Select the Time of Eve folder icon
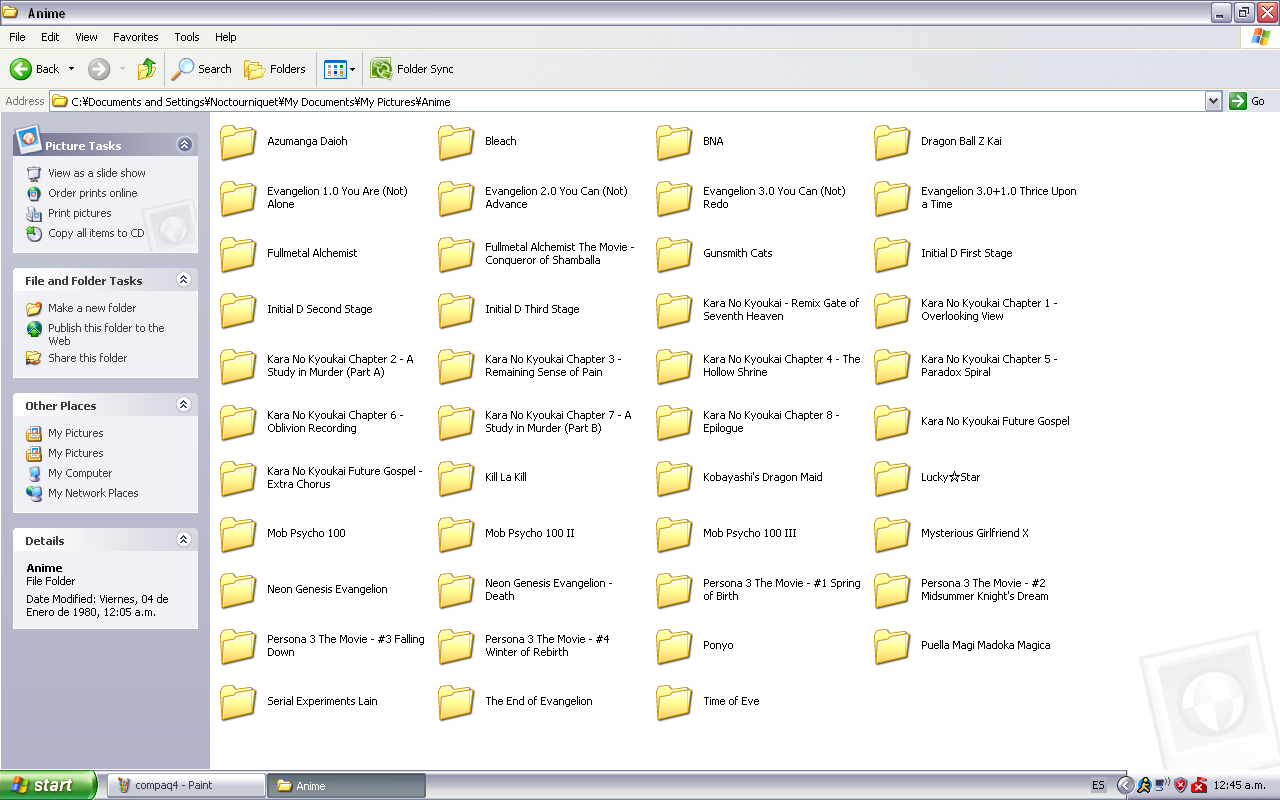This screenshot has width=1280, height=800. [674, 702]
